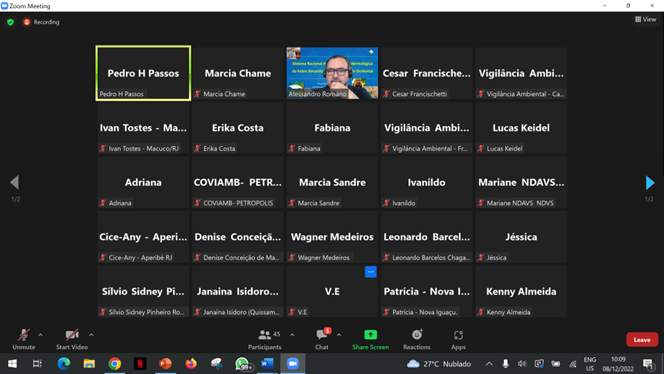Click Mariane NDAVS NDVS label
Screen dimensions: 664x374
coord(520,203)
